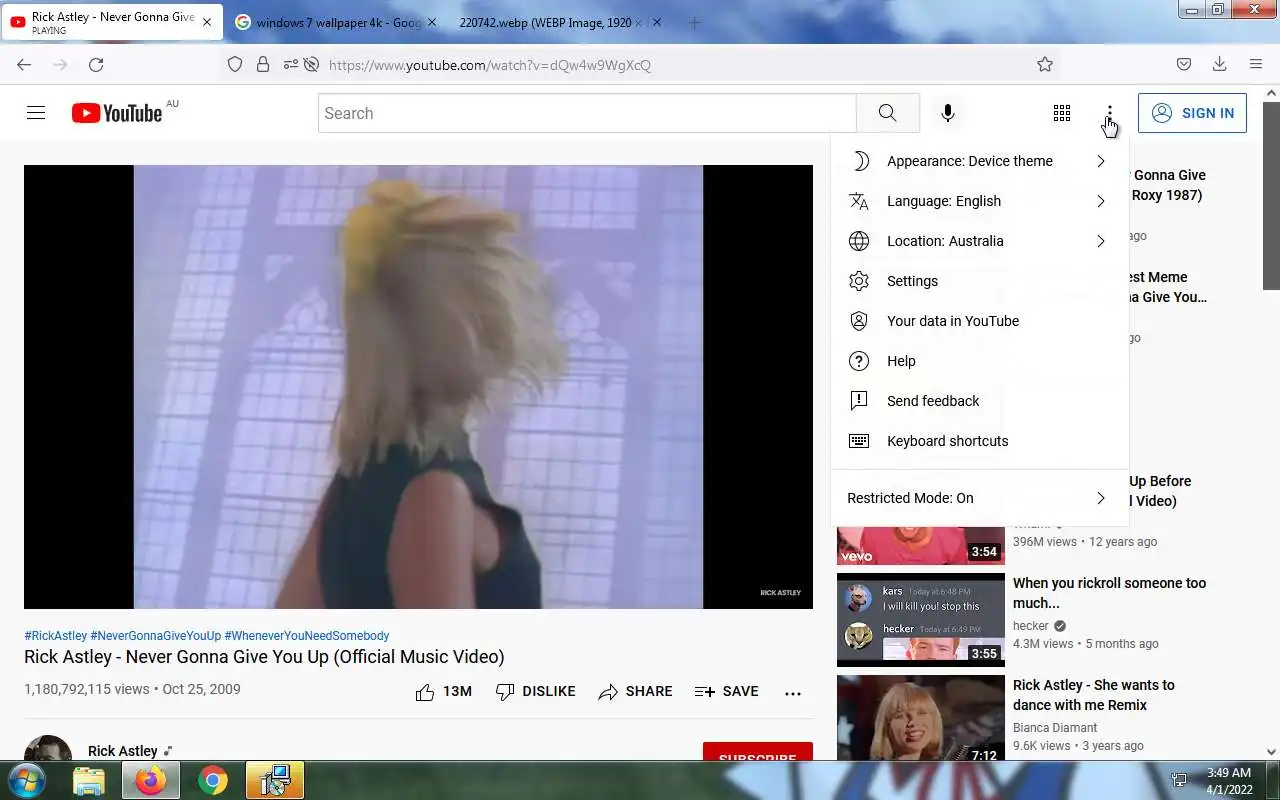The height and width of the screenshot is (800, 1280).
Task: Open the Rick Astley channel avatar
Action: [x=48, y=750]
